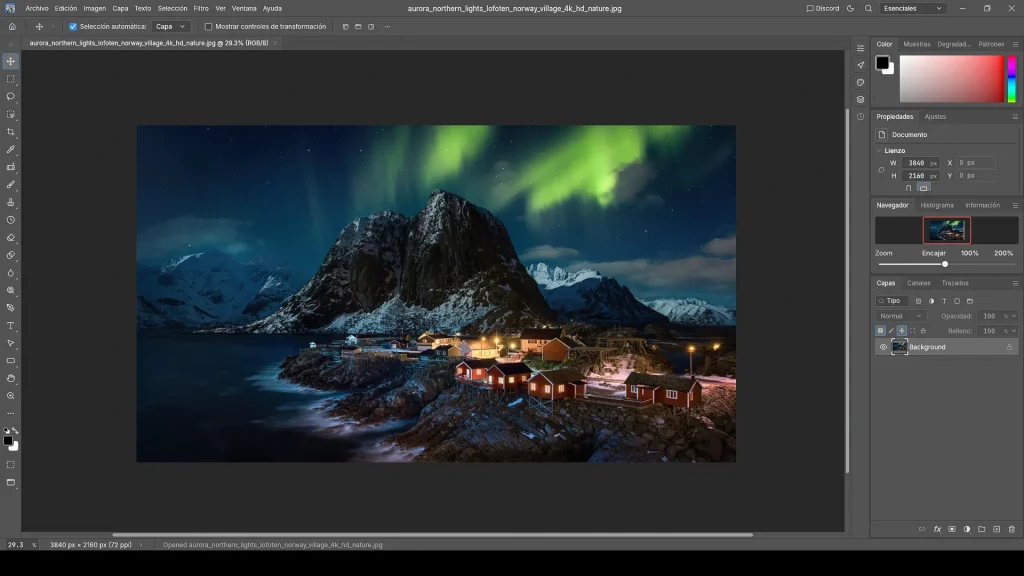Create a new group folder in Capas
Image resolution: width=1024 pixels, height=576 pixels.
coord(982,529)
